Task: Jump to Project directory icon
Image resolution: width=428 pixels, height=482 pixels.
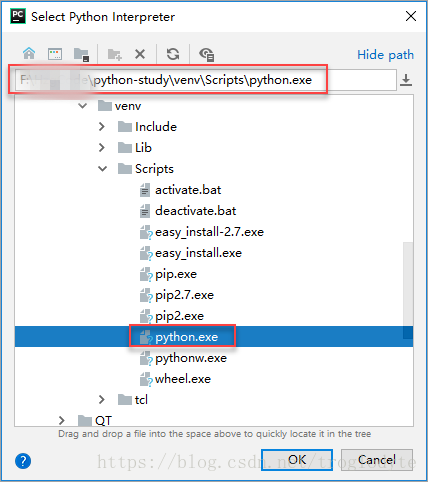Action: tap(81, 54)
